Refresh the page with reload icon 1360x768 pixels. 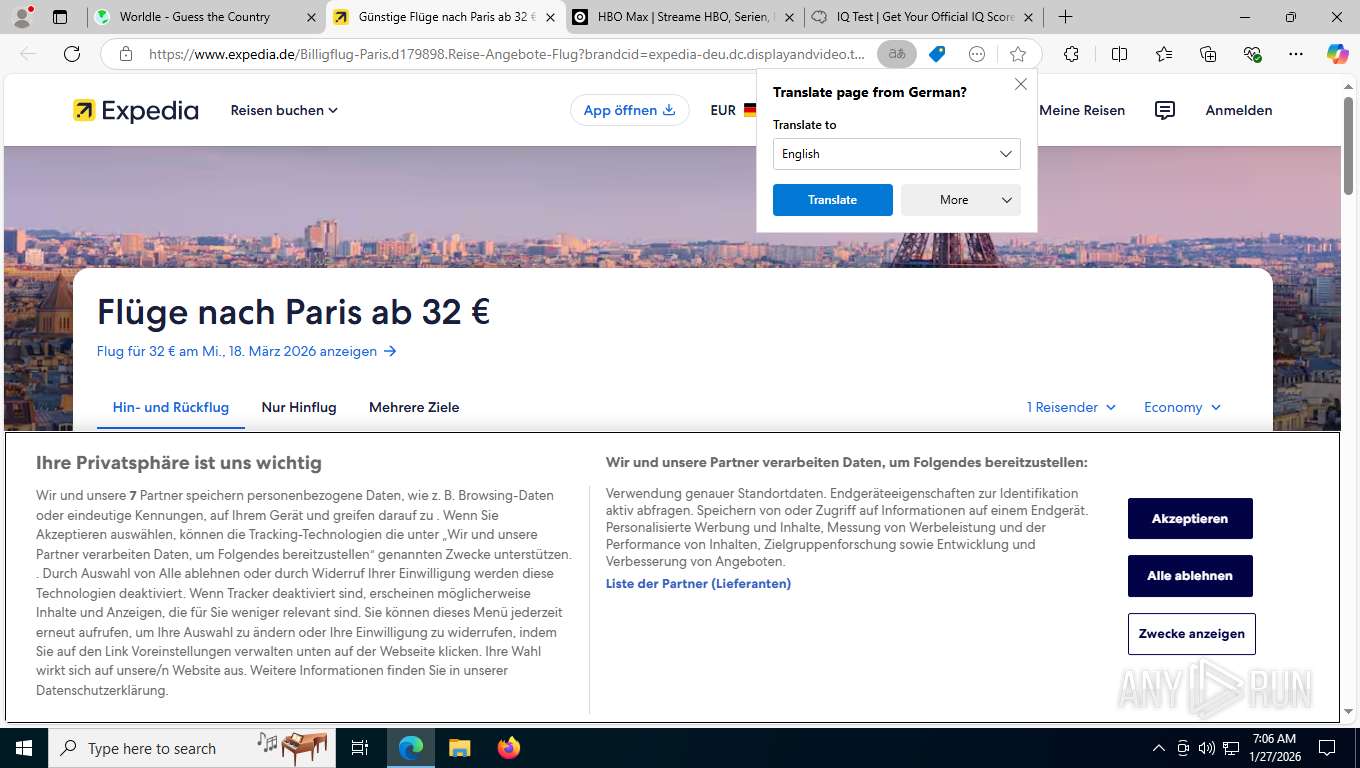(x=72, y=54)
